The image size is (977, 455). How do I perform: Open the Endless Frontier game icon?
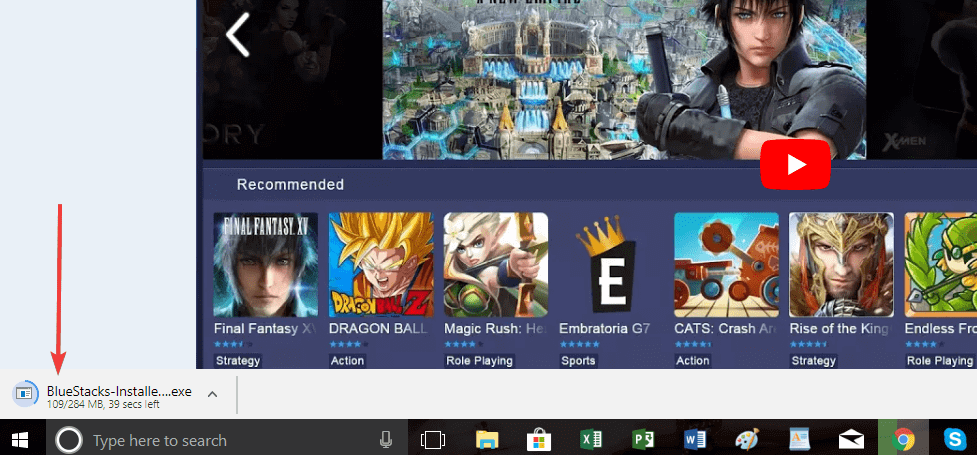941,265
